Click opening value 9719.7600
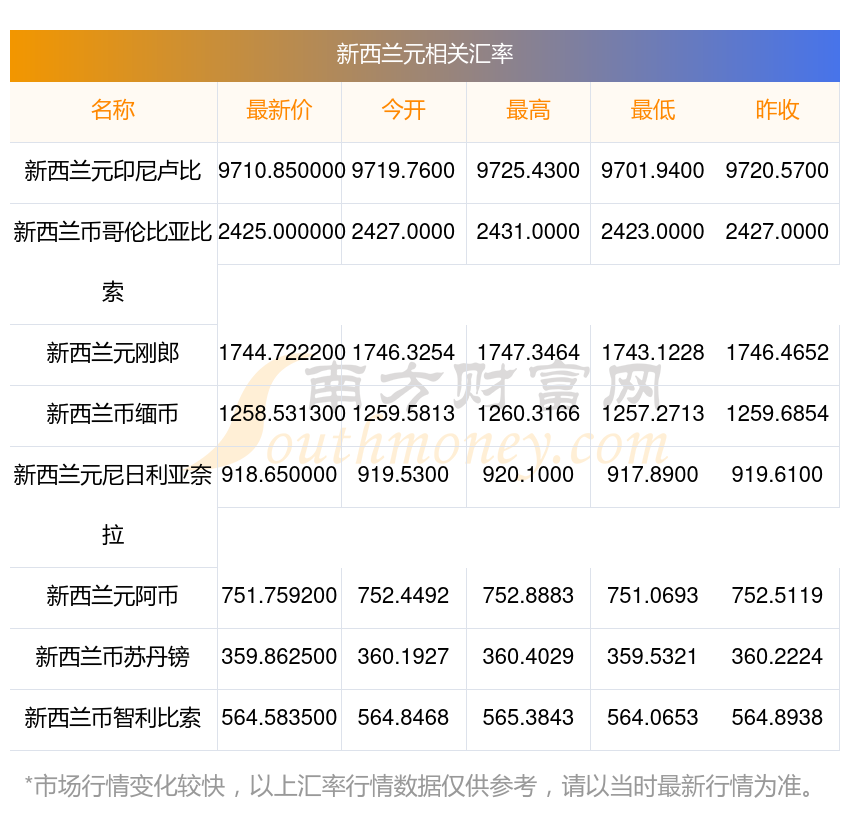The image size is (850, 817). (403, 171)
